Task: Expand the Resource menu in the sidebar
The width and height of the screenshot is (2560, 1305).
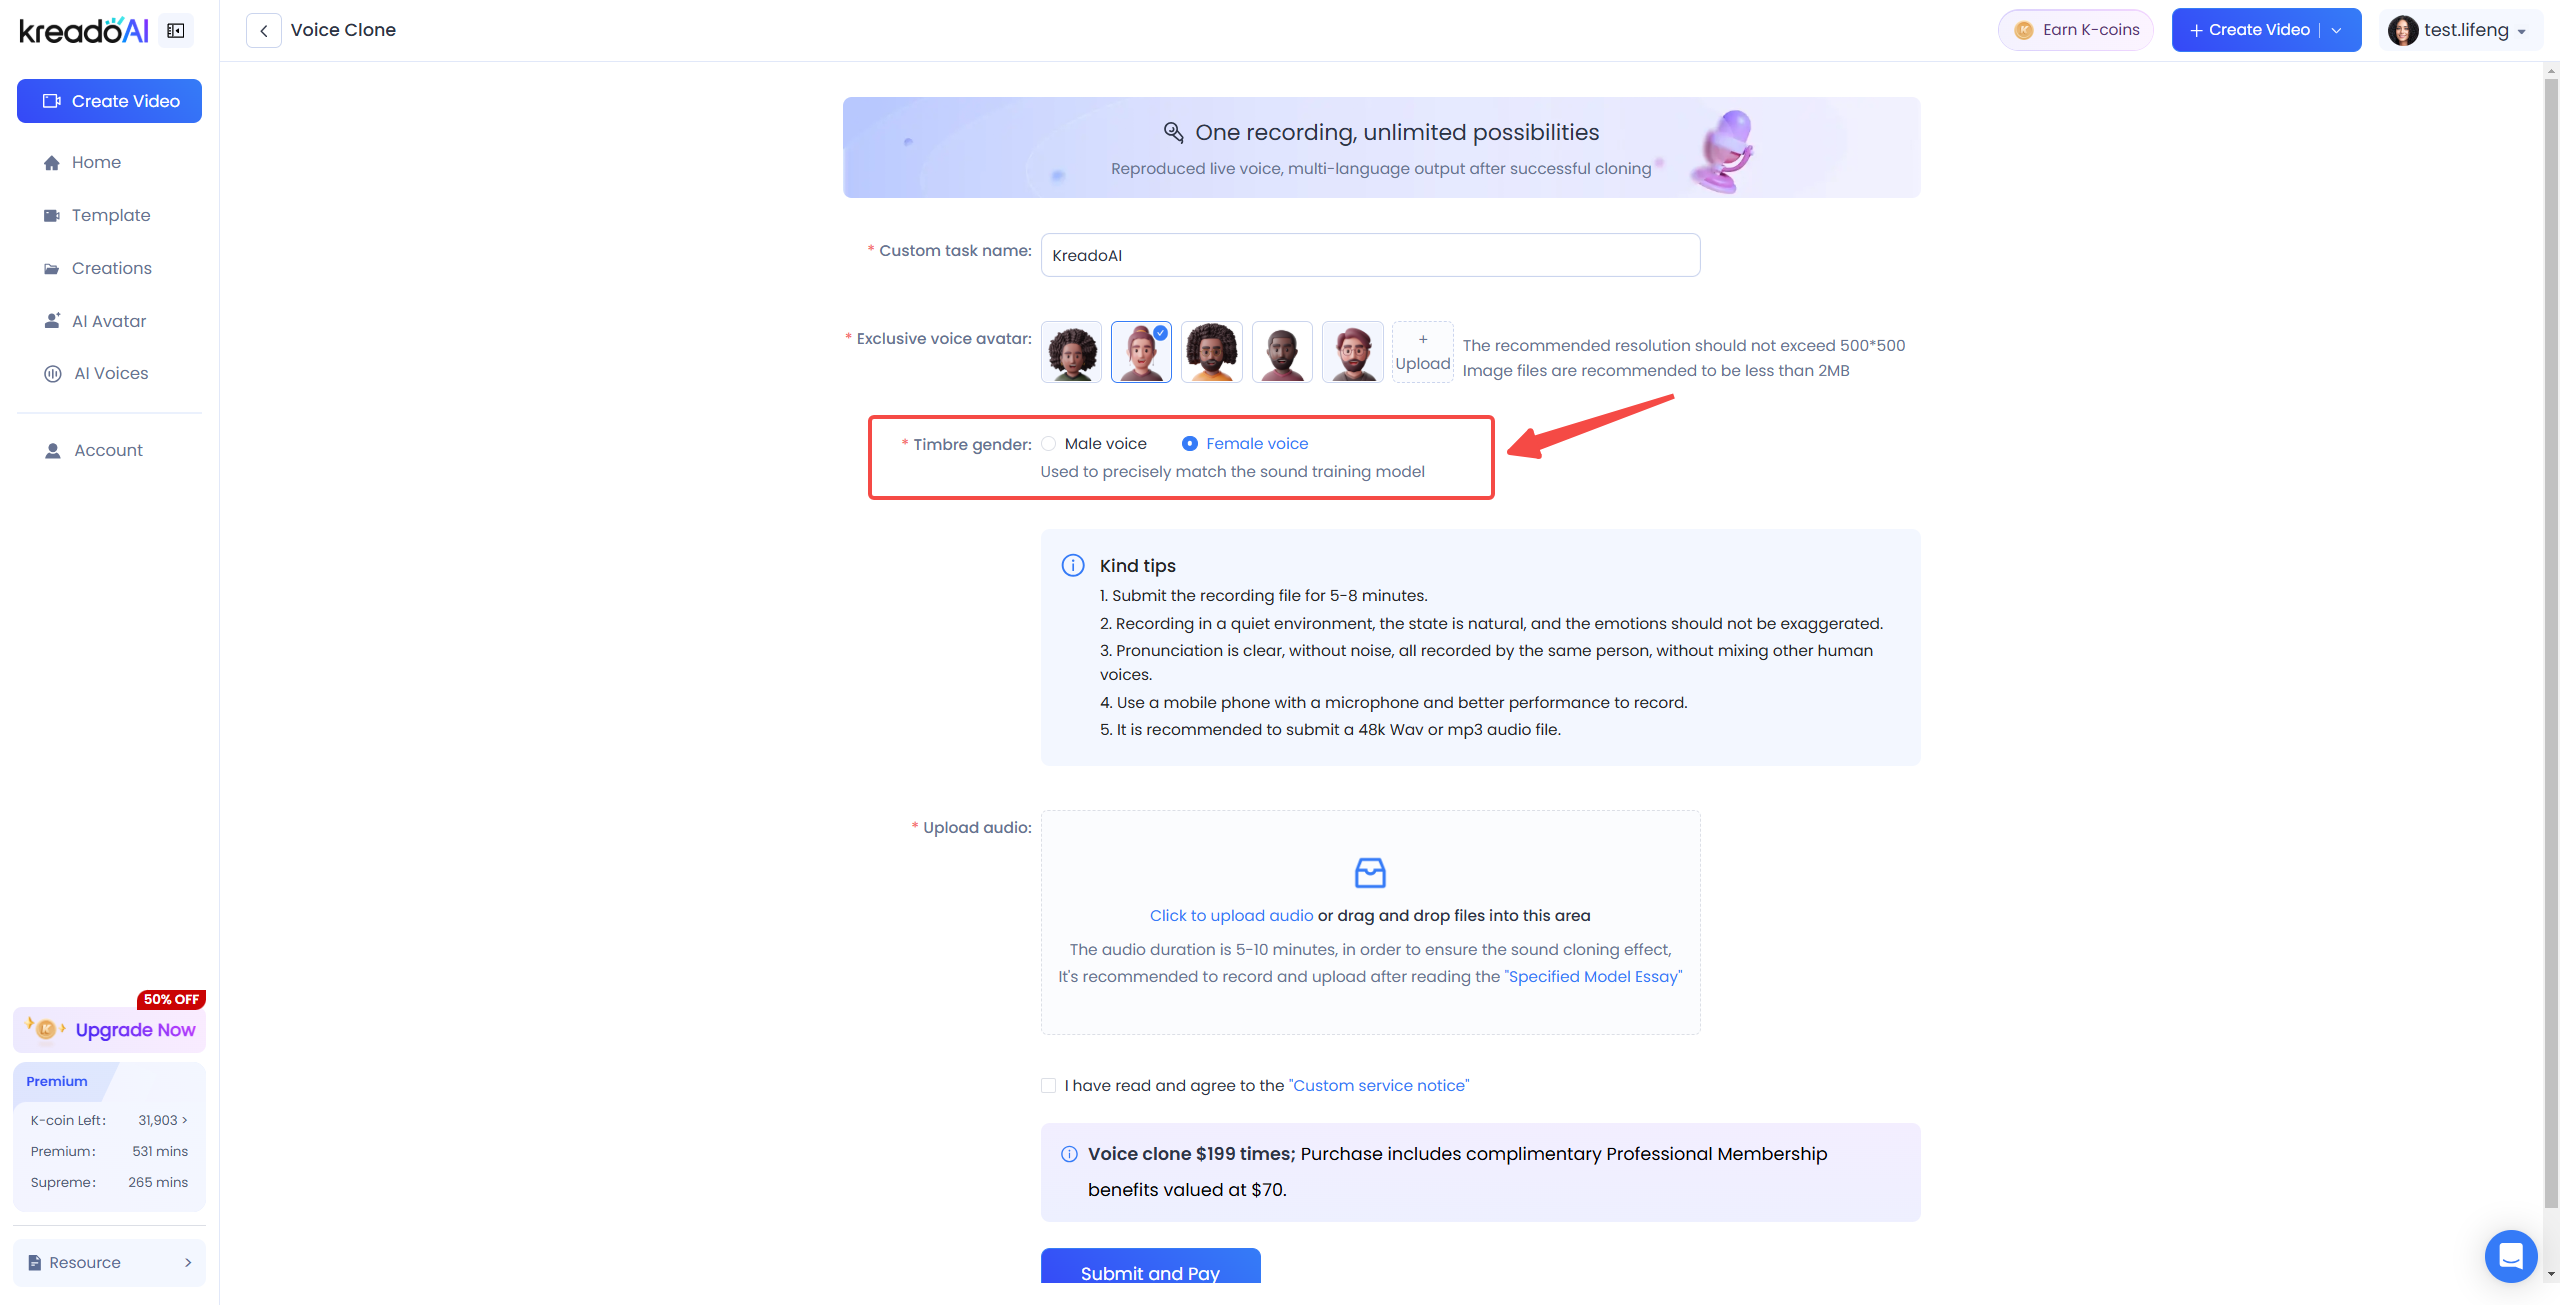Action: (109, 1263)
